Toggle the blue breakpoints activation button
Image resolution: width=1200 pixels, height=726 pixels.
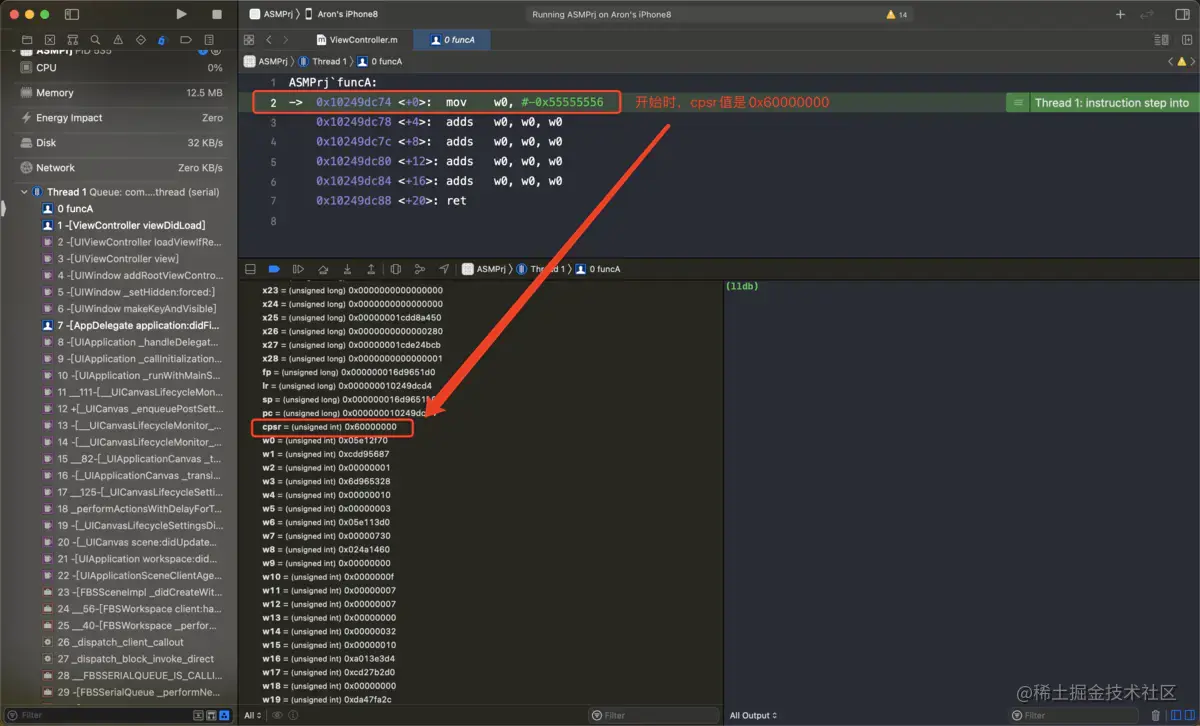(x=274, y=269)
